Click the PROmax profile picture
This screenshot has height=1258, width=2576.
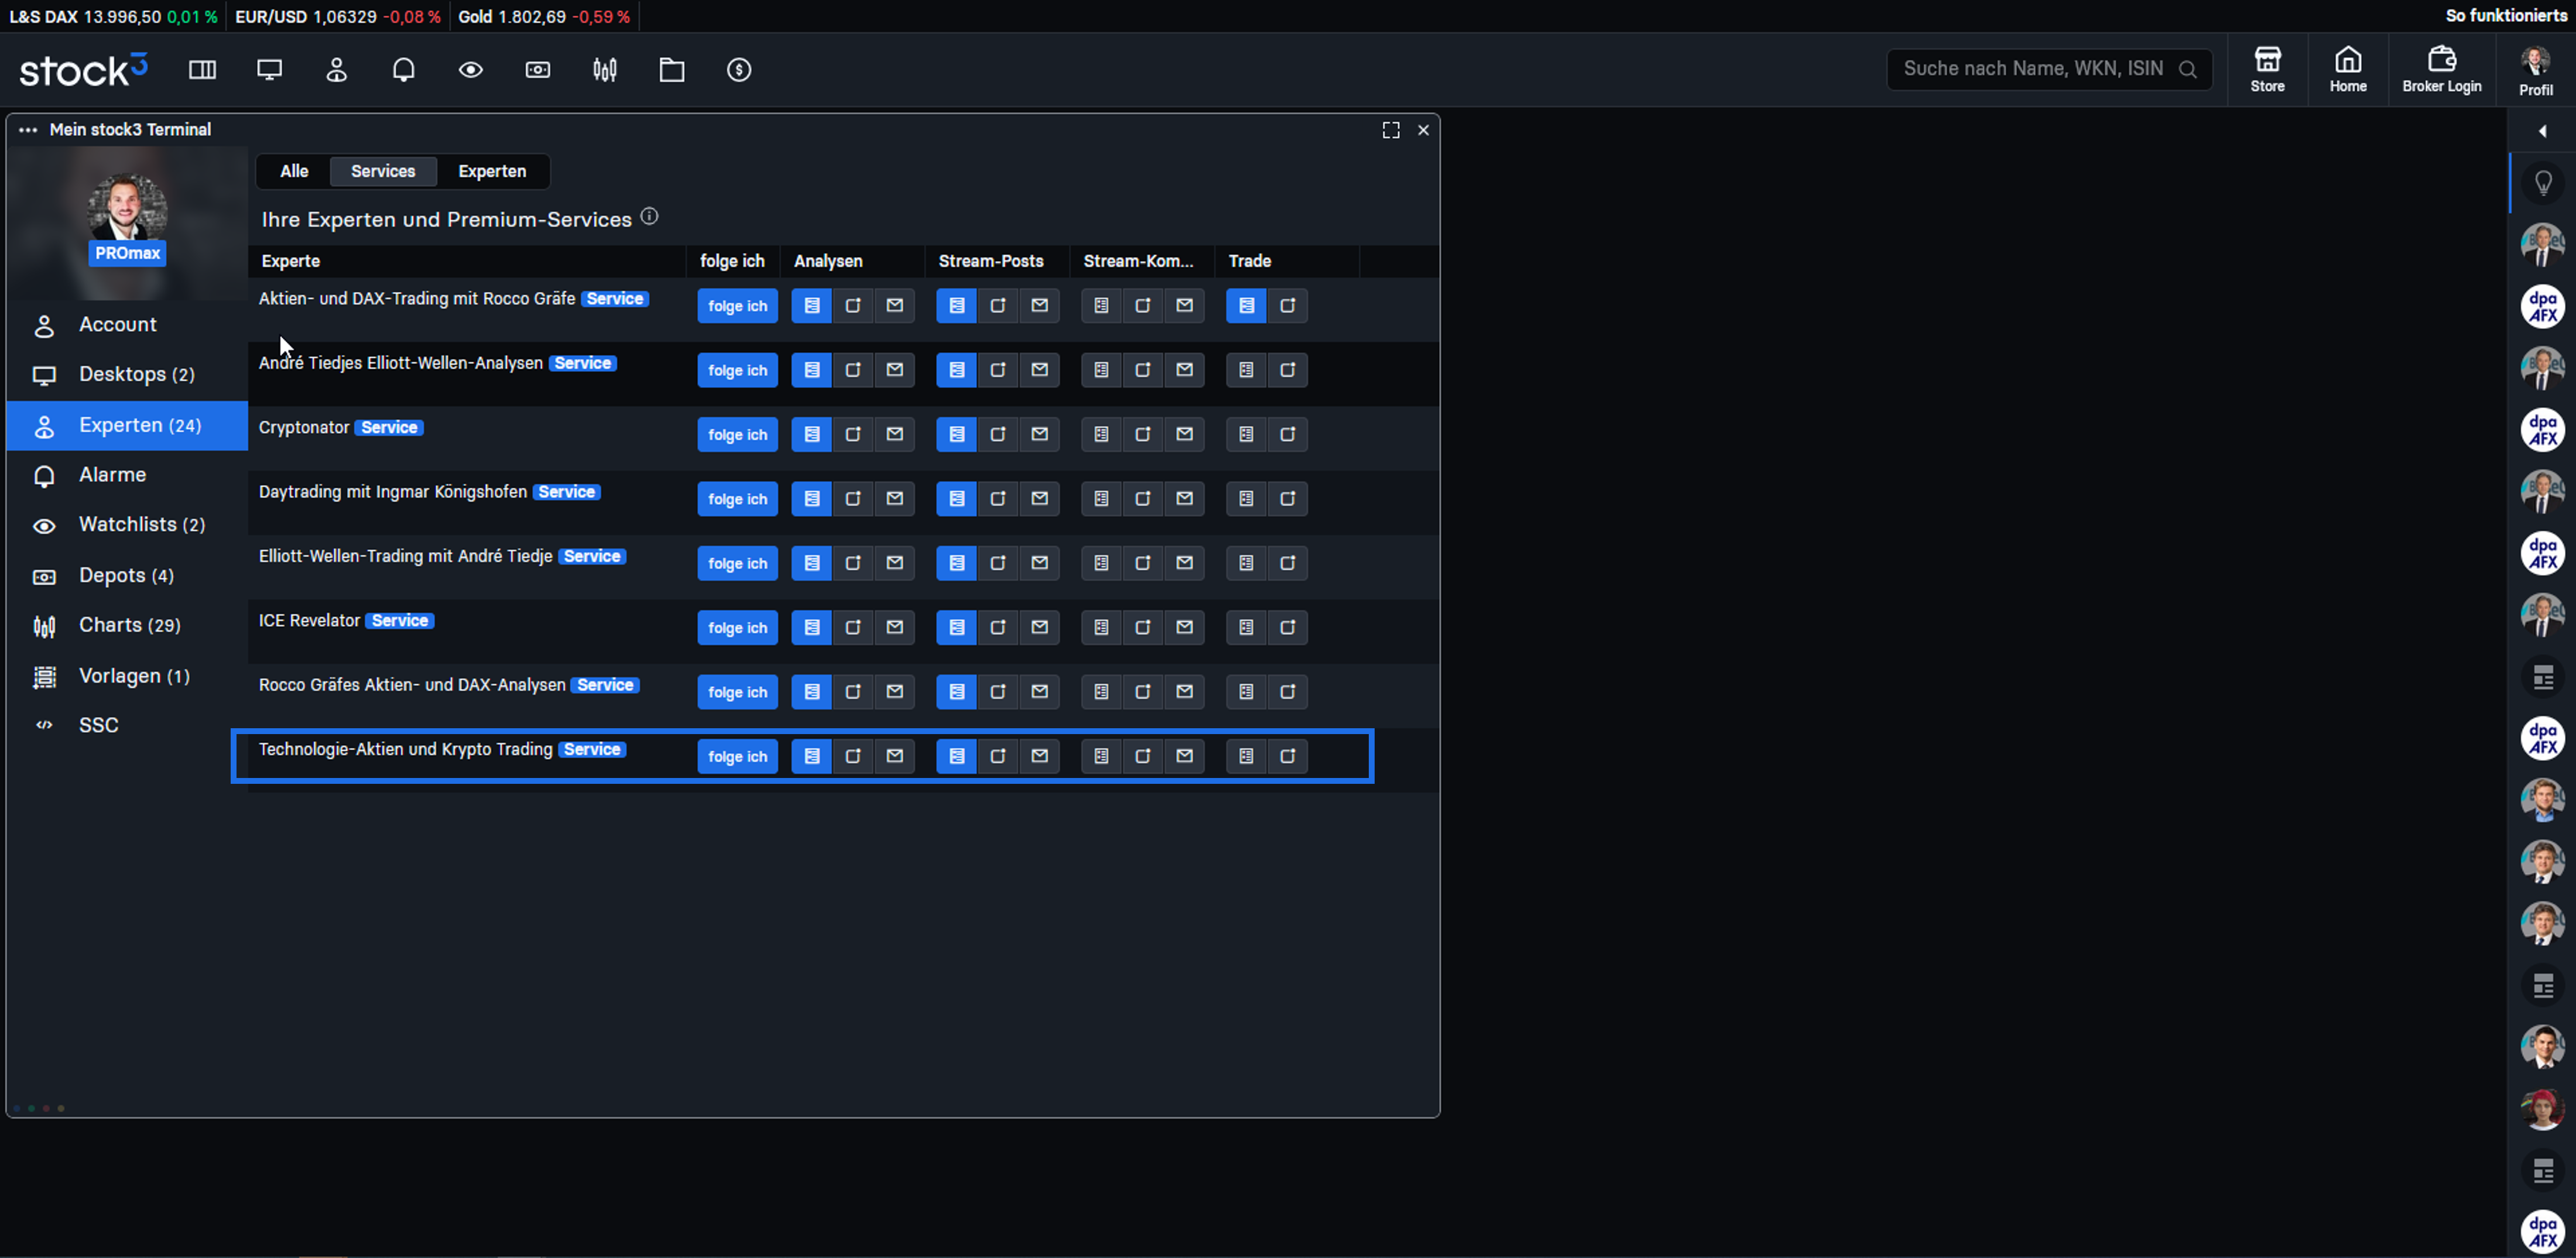(x=127, y=208)
